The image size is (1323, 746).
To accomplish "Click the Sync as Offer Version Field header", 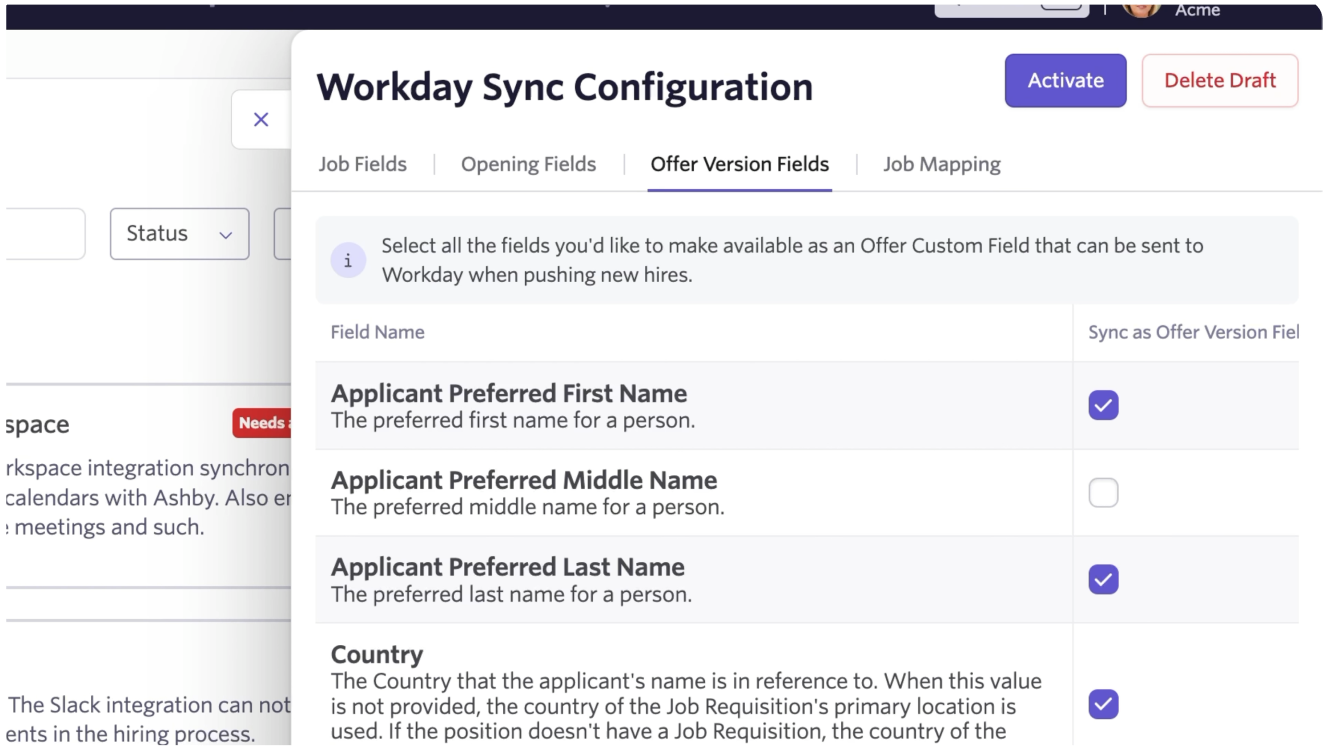I will 1192,333.
